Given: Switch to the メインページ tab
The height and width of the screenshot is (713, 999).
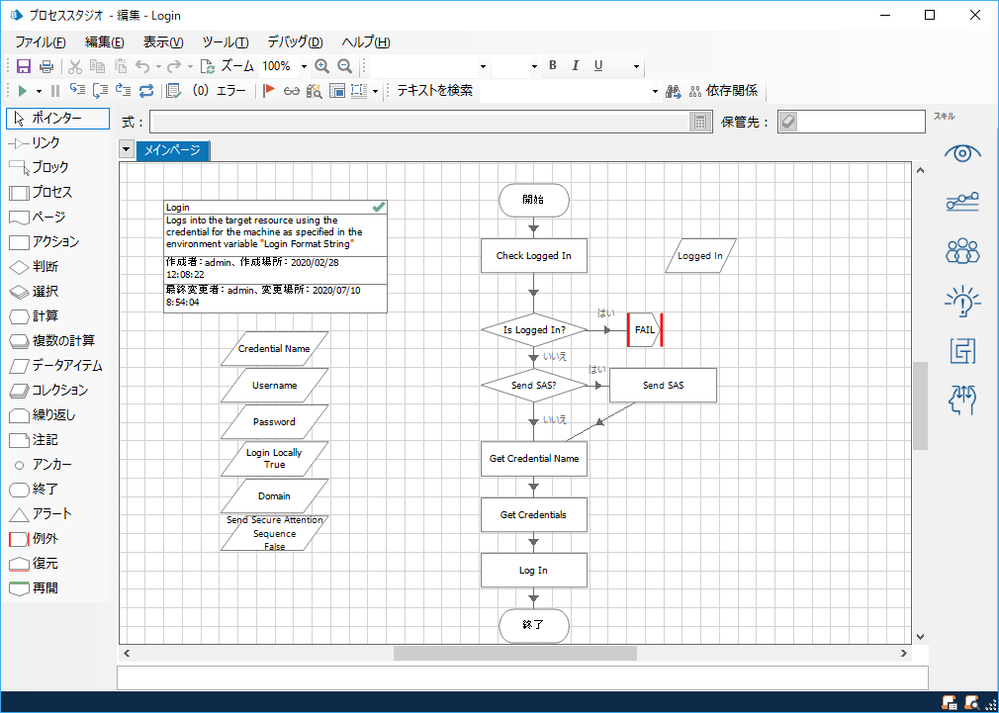Looking at the screenshot, I should click(x=173, y=150).
